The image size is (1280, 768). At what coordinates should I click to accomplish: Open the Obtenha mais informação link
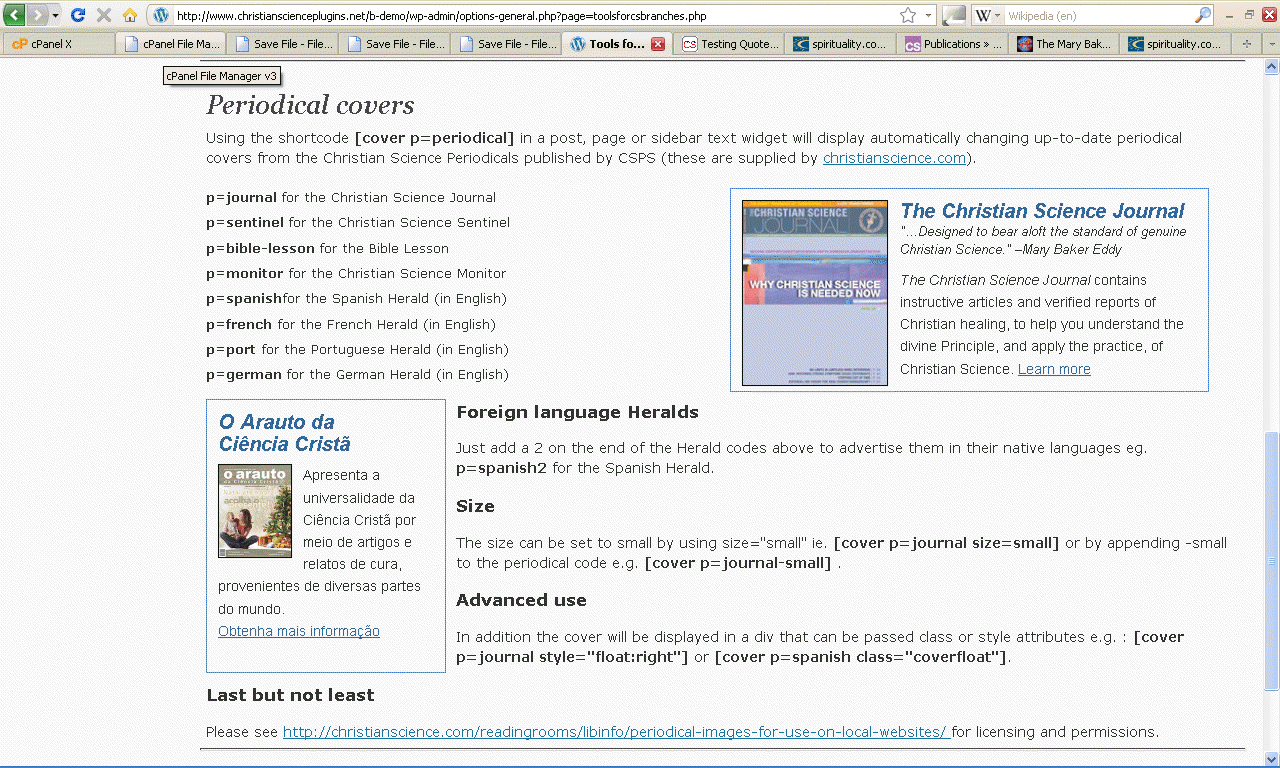pyautogui.click(x=299, y=631)
